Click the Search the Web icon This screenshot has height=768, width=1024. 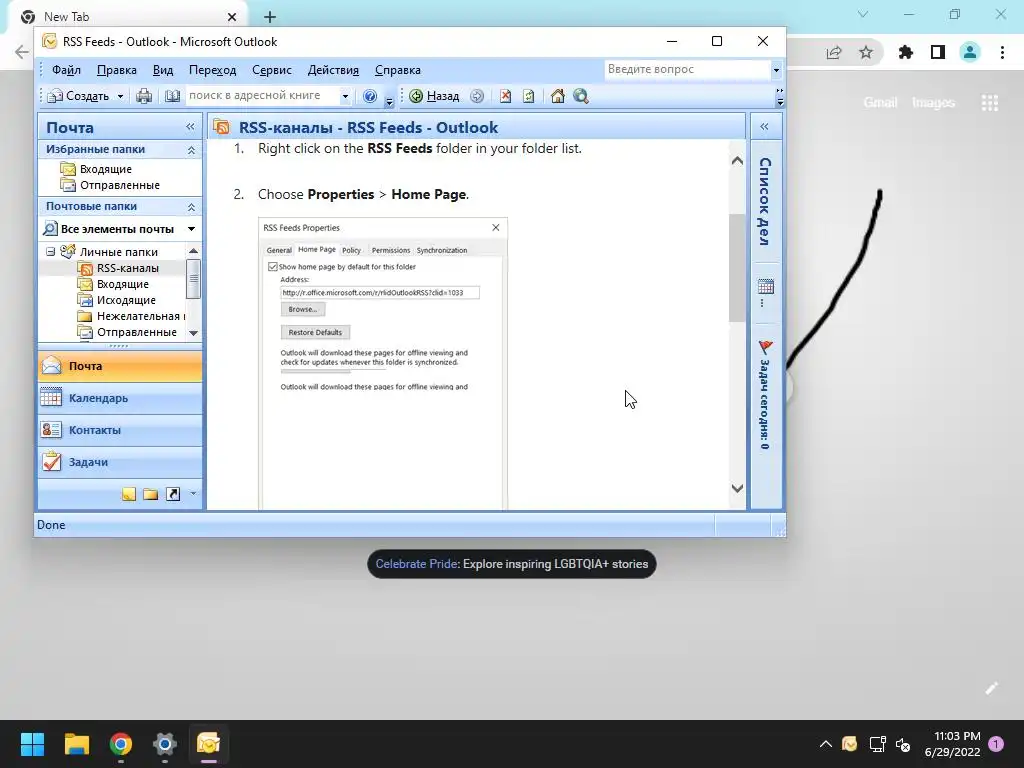pos(581,96)
